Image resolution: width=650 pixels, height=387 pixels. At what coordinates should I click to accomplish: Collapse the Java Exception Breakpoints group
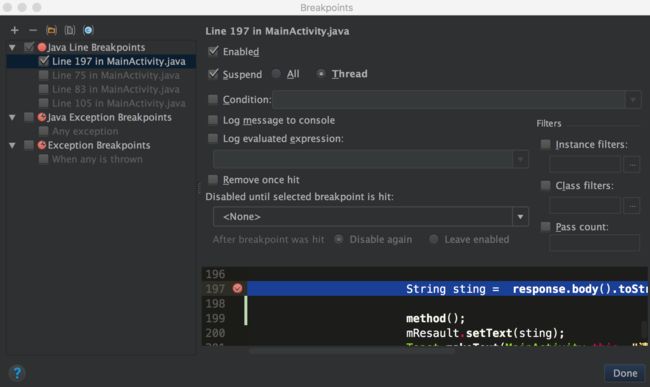tap(12, 117)
